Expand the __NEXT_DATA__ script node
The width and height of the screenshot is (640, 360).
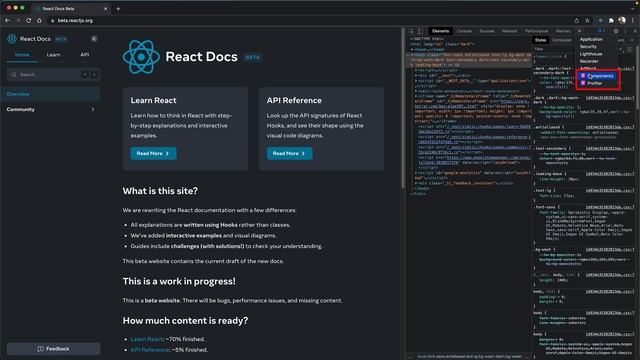point(416,81)
